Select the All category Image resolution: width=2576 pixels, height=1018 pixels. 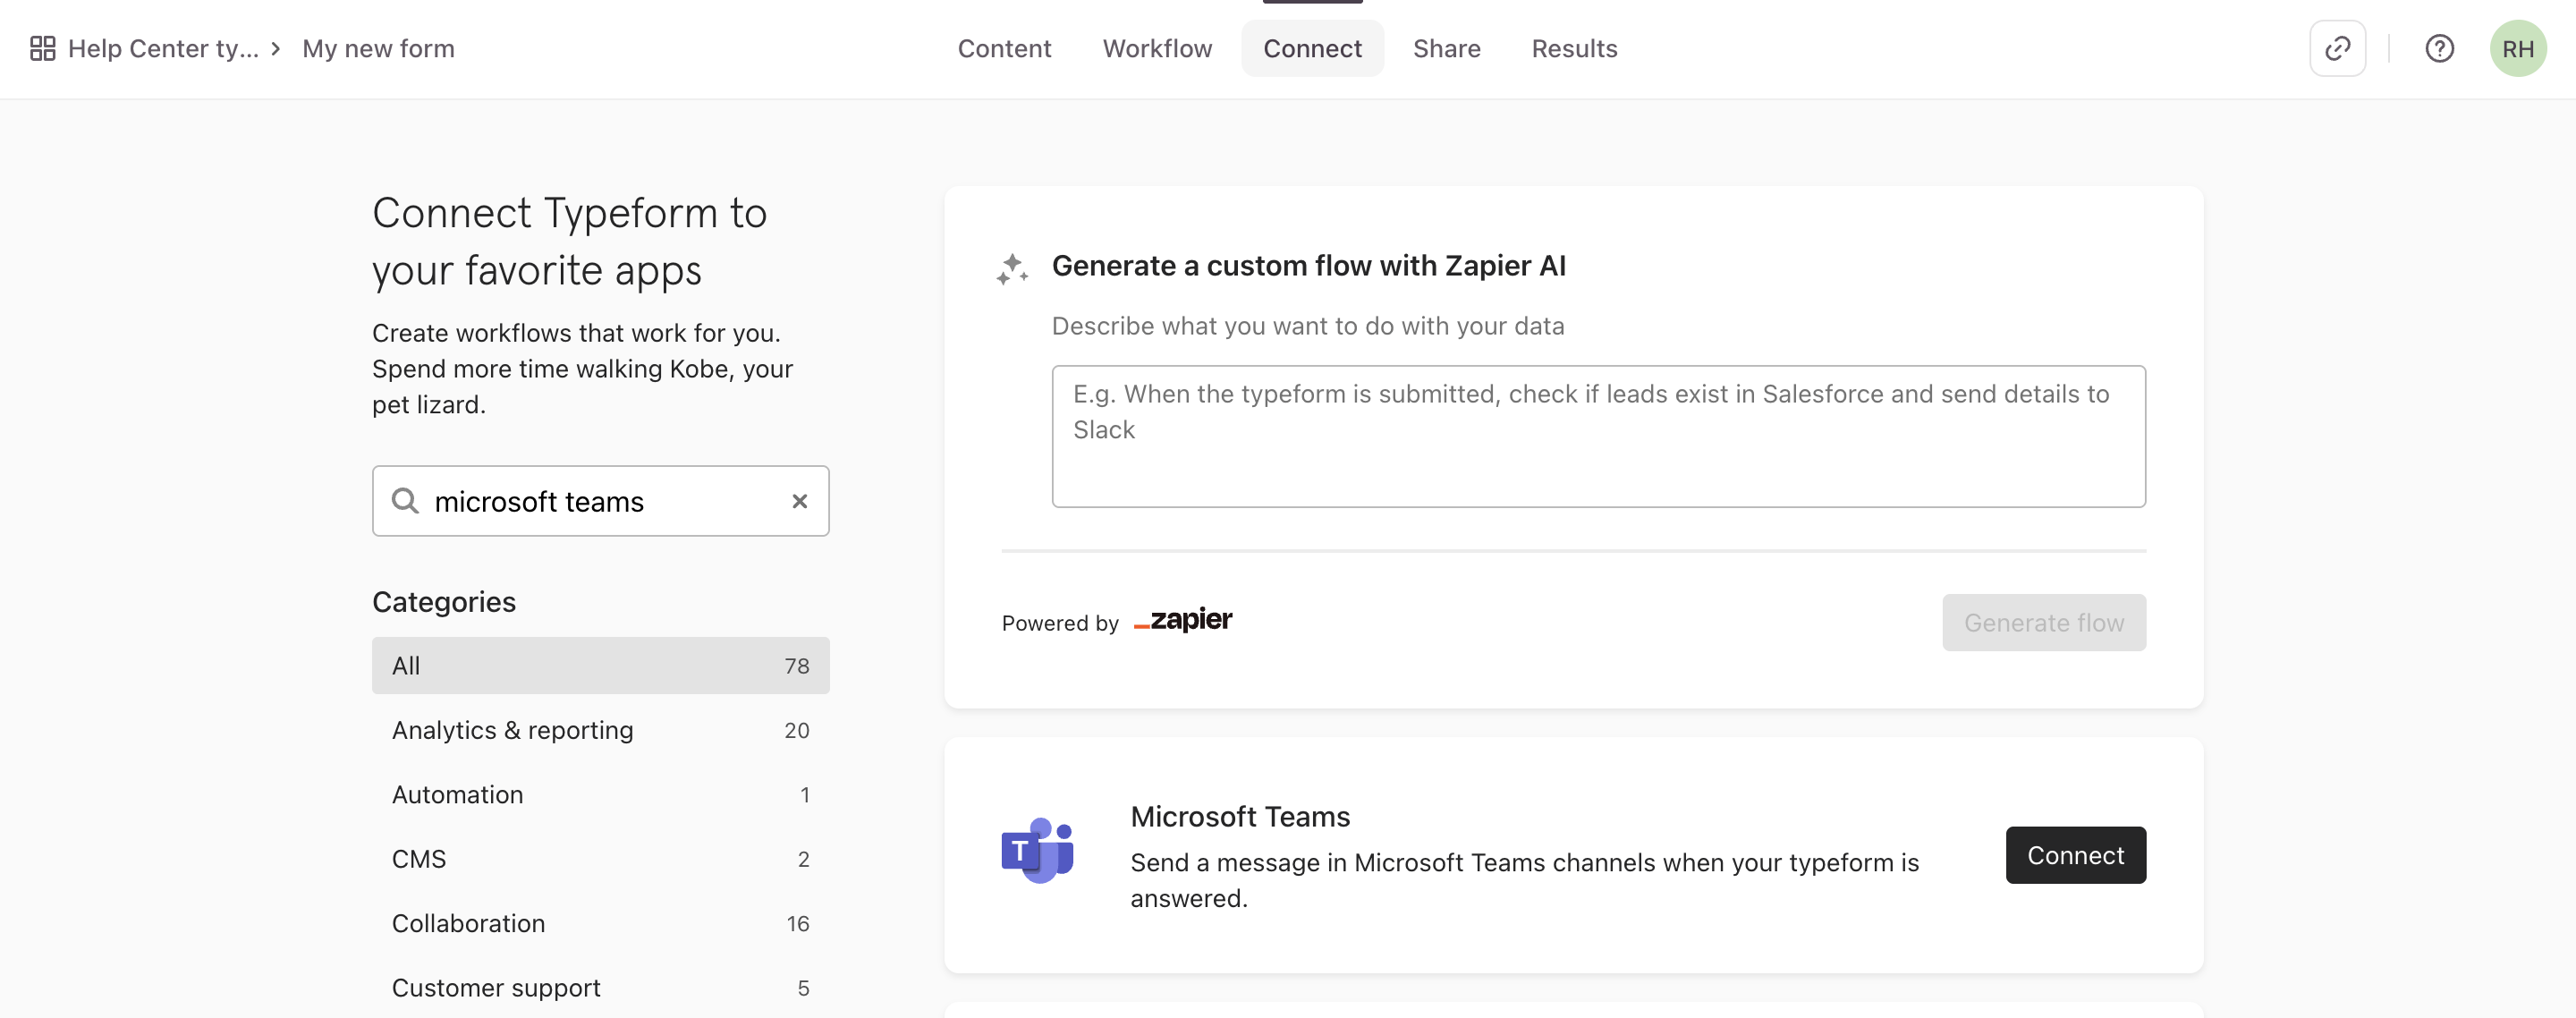tap(600, 665)
